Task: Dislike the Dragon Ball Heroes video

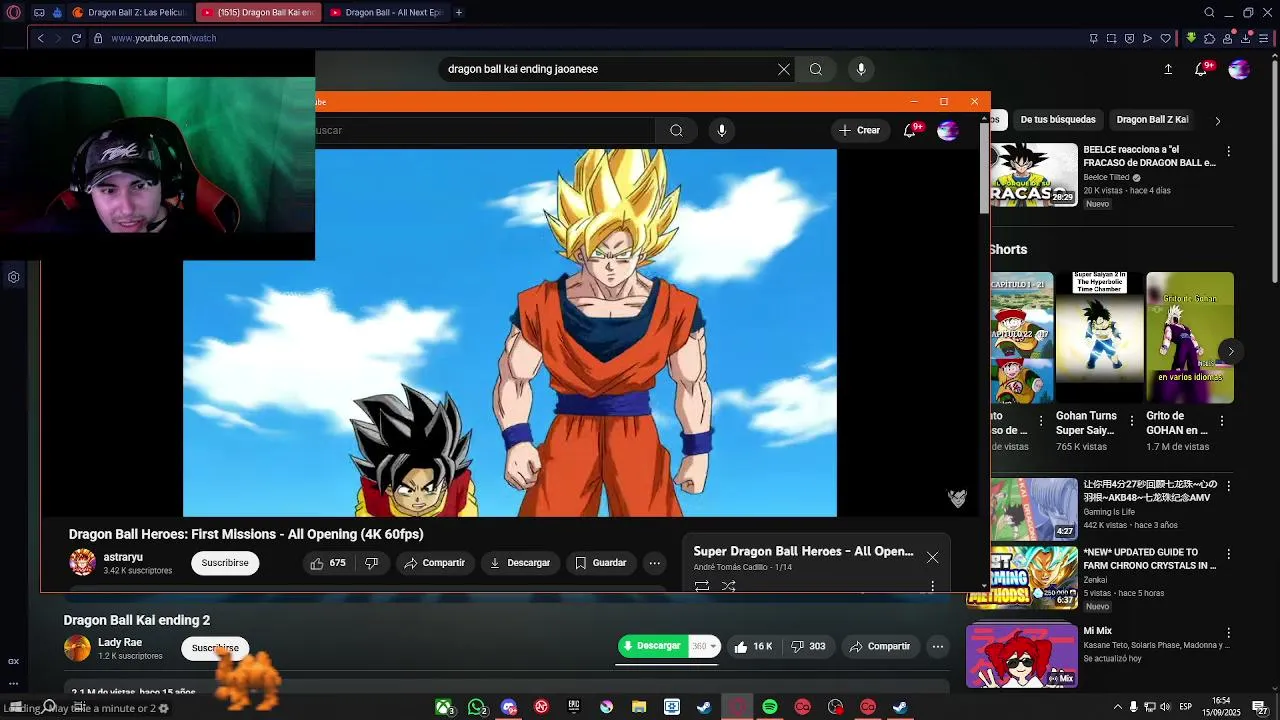Action: [x=372, y=563]
